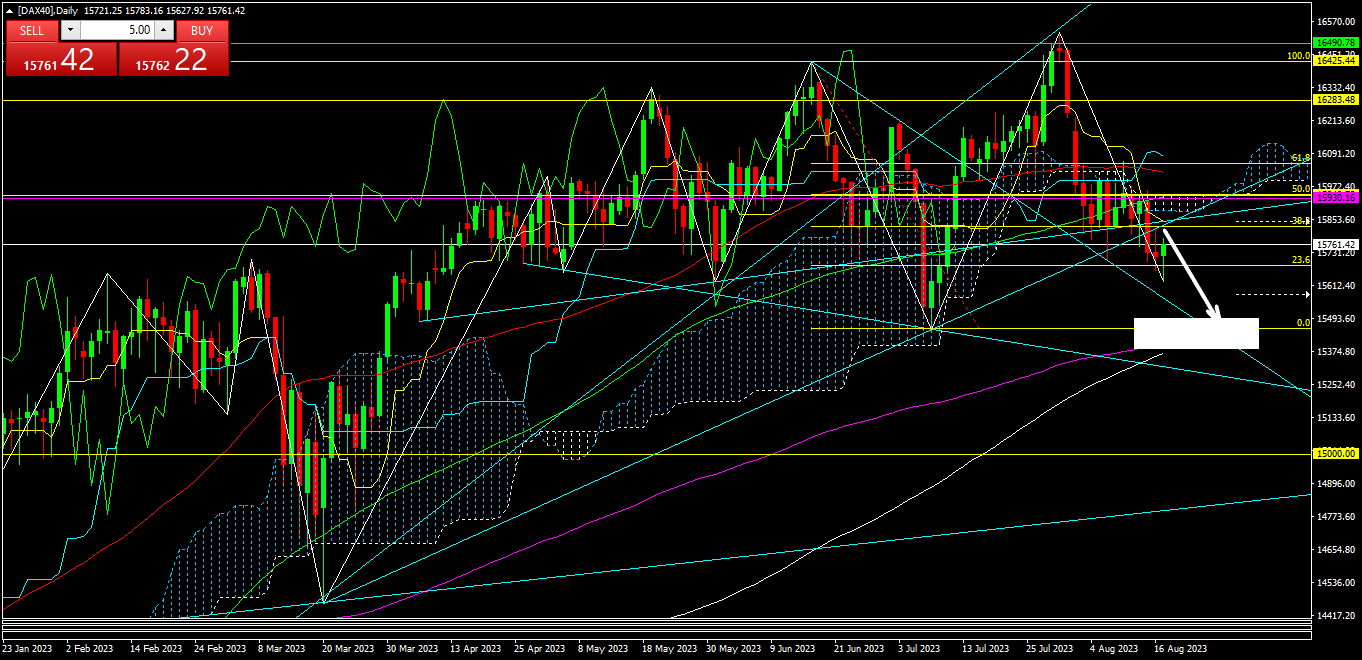Select the green 16490.78 price label
The height and width of the screenshot is (660, 1362).
click(1336, 43)
